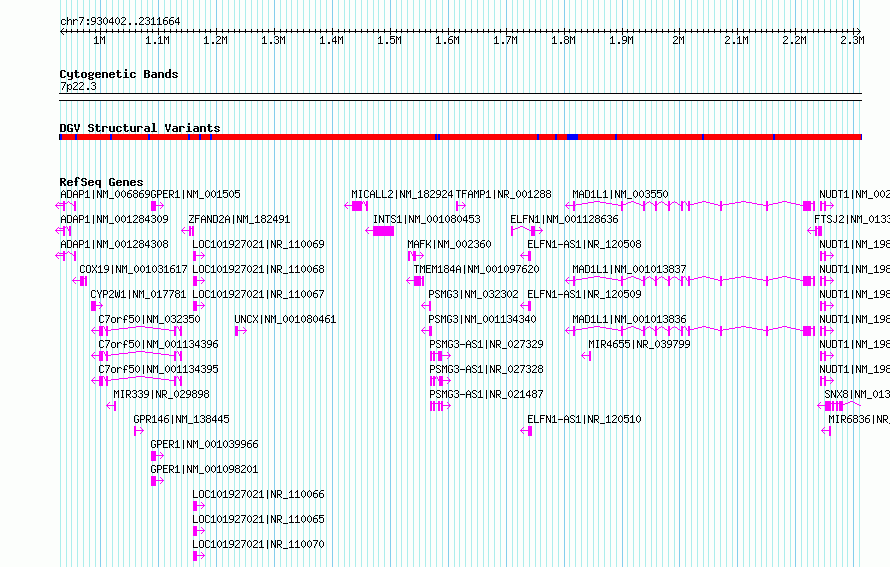Select LOC101927021|NR_110070 label

coord(258,544)
